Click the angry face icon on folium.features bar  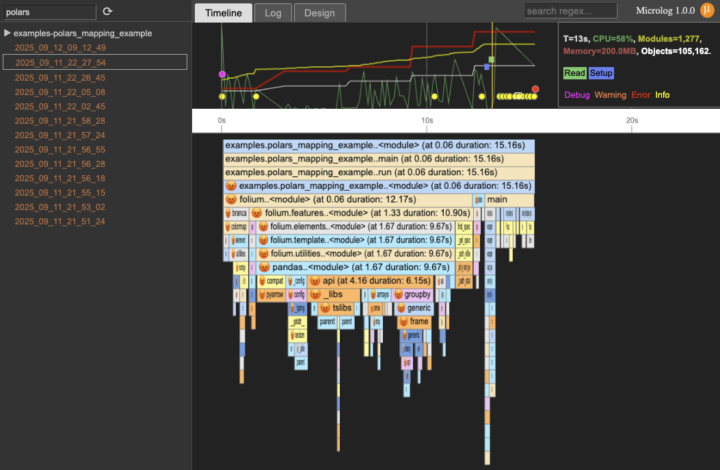(x=257, y=213)
